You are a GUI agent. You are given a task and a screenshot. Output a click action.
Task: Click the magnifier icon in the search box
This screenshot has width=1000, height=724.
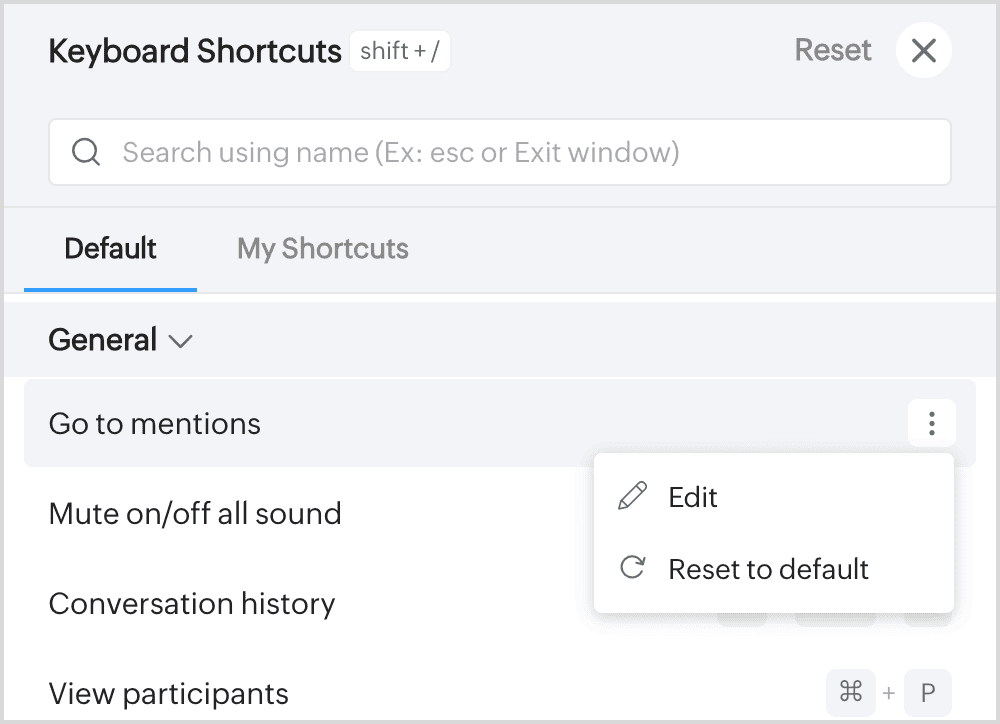pyautogui.click(x=87, y=152)
